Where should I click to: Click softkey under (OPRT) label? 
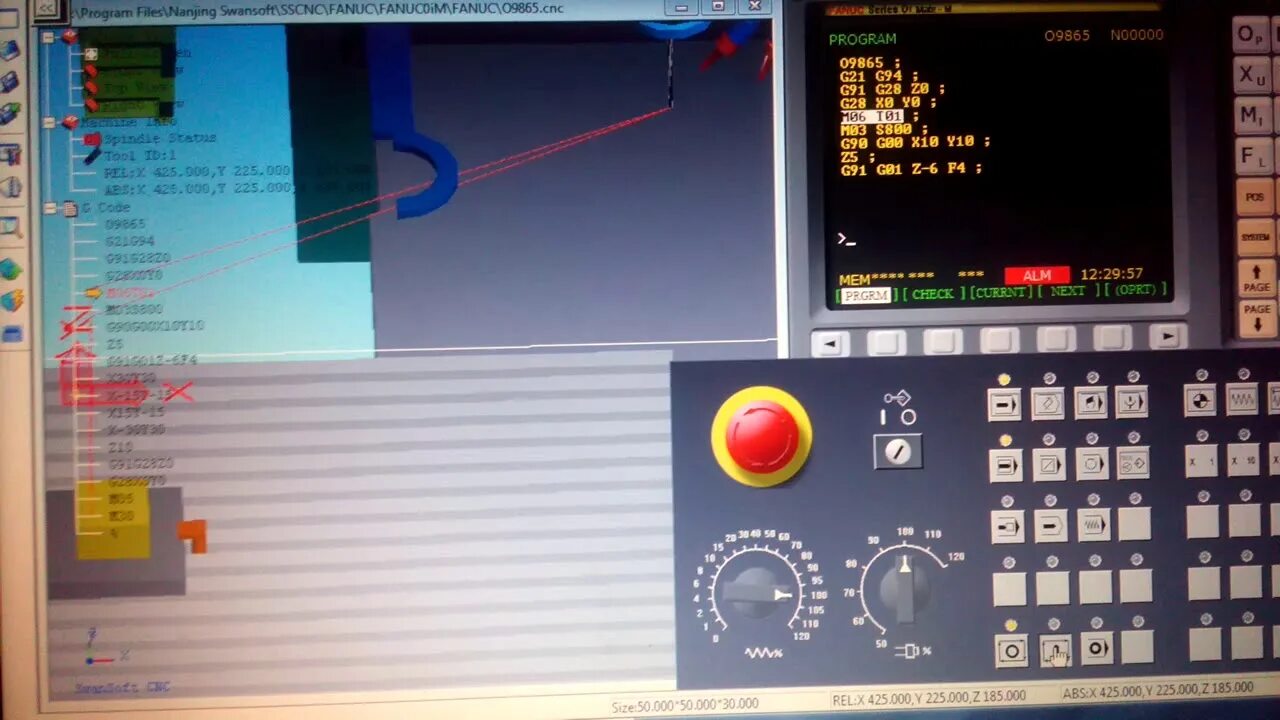(1111, 338)
